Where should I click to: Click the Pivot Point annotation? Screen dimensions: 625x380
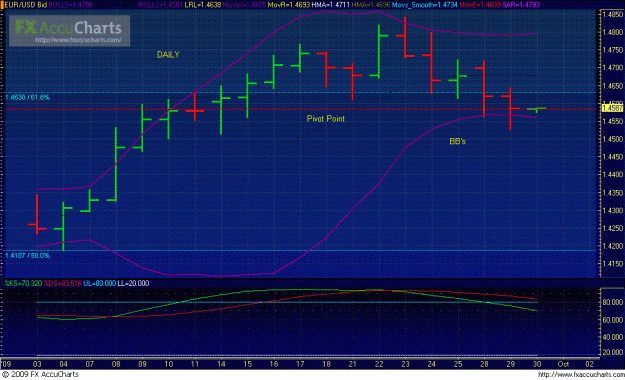click(326, 118)
